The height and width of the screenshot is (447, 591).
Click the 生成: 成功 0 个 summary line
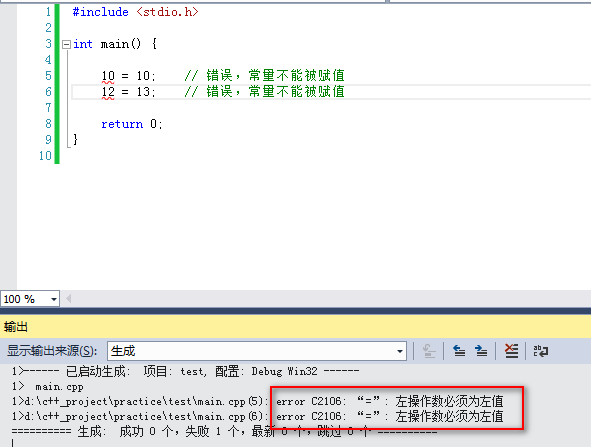(x=225, y=431)
